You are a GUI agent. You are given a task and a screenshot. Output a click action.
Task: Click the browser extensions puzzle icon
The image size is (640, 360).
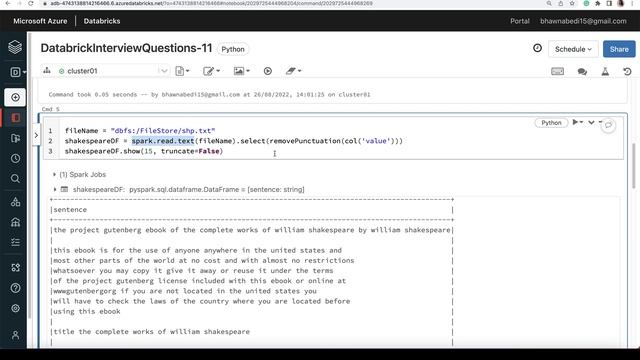(598, 3)
